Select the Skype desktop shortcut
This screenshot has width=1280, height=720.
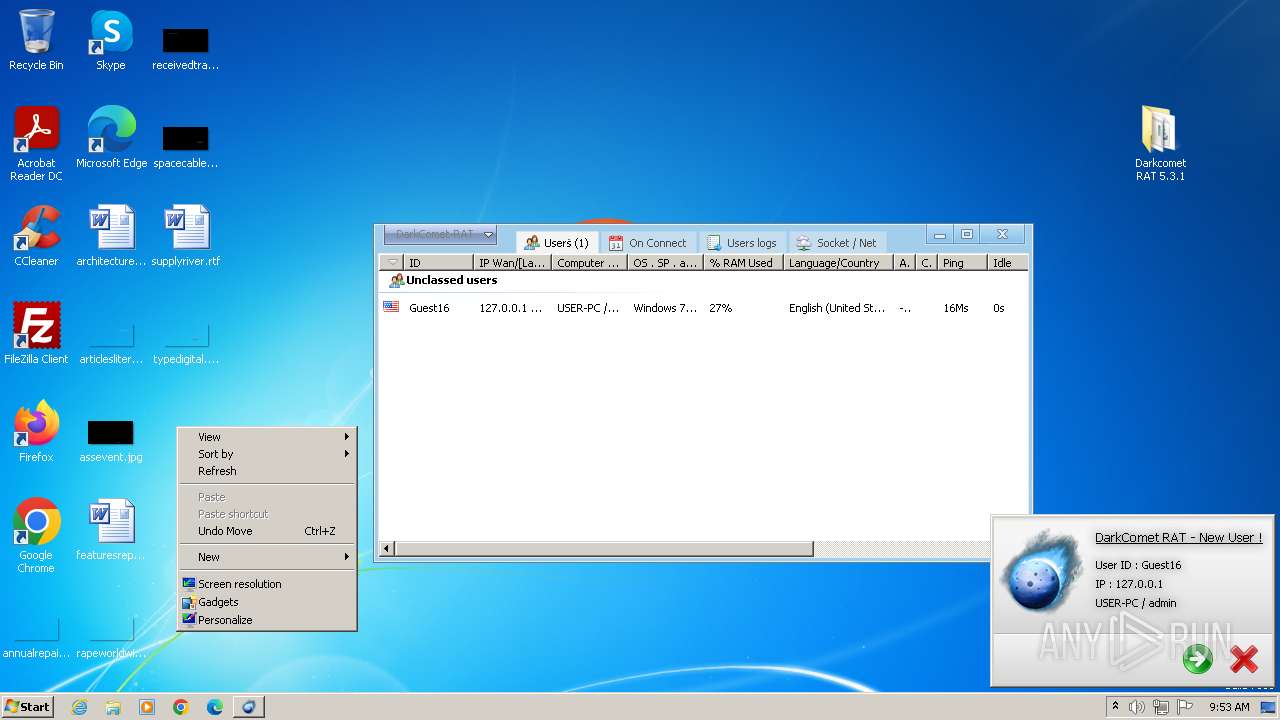[111, 41]
